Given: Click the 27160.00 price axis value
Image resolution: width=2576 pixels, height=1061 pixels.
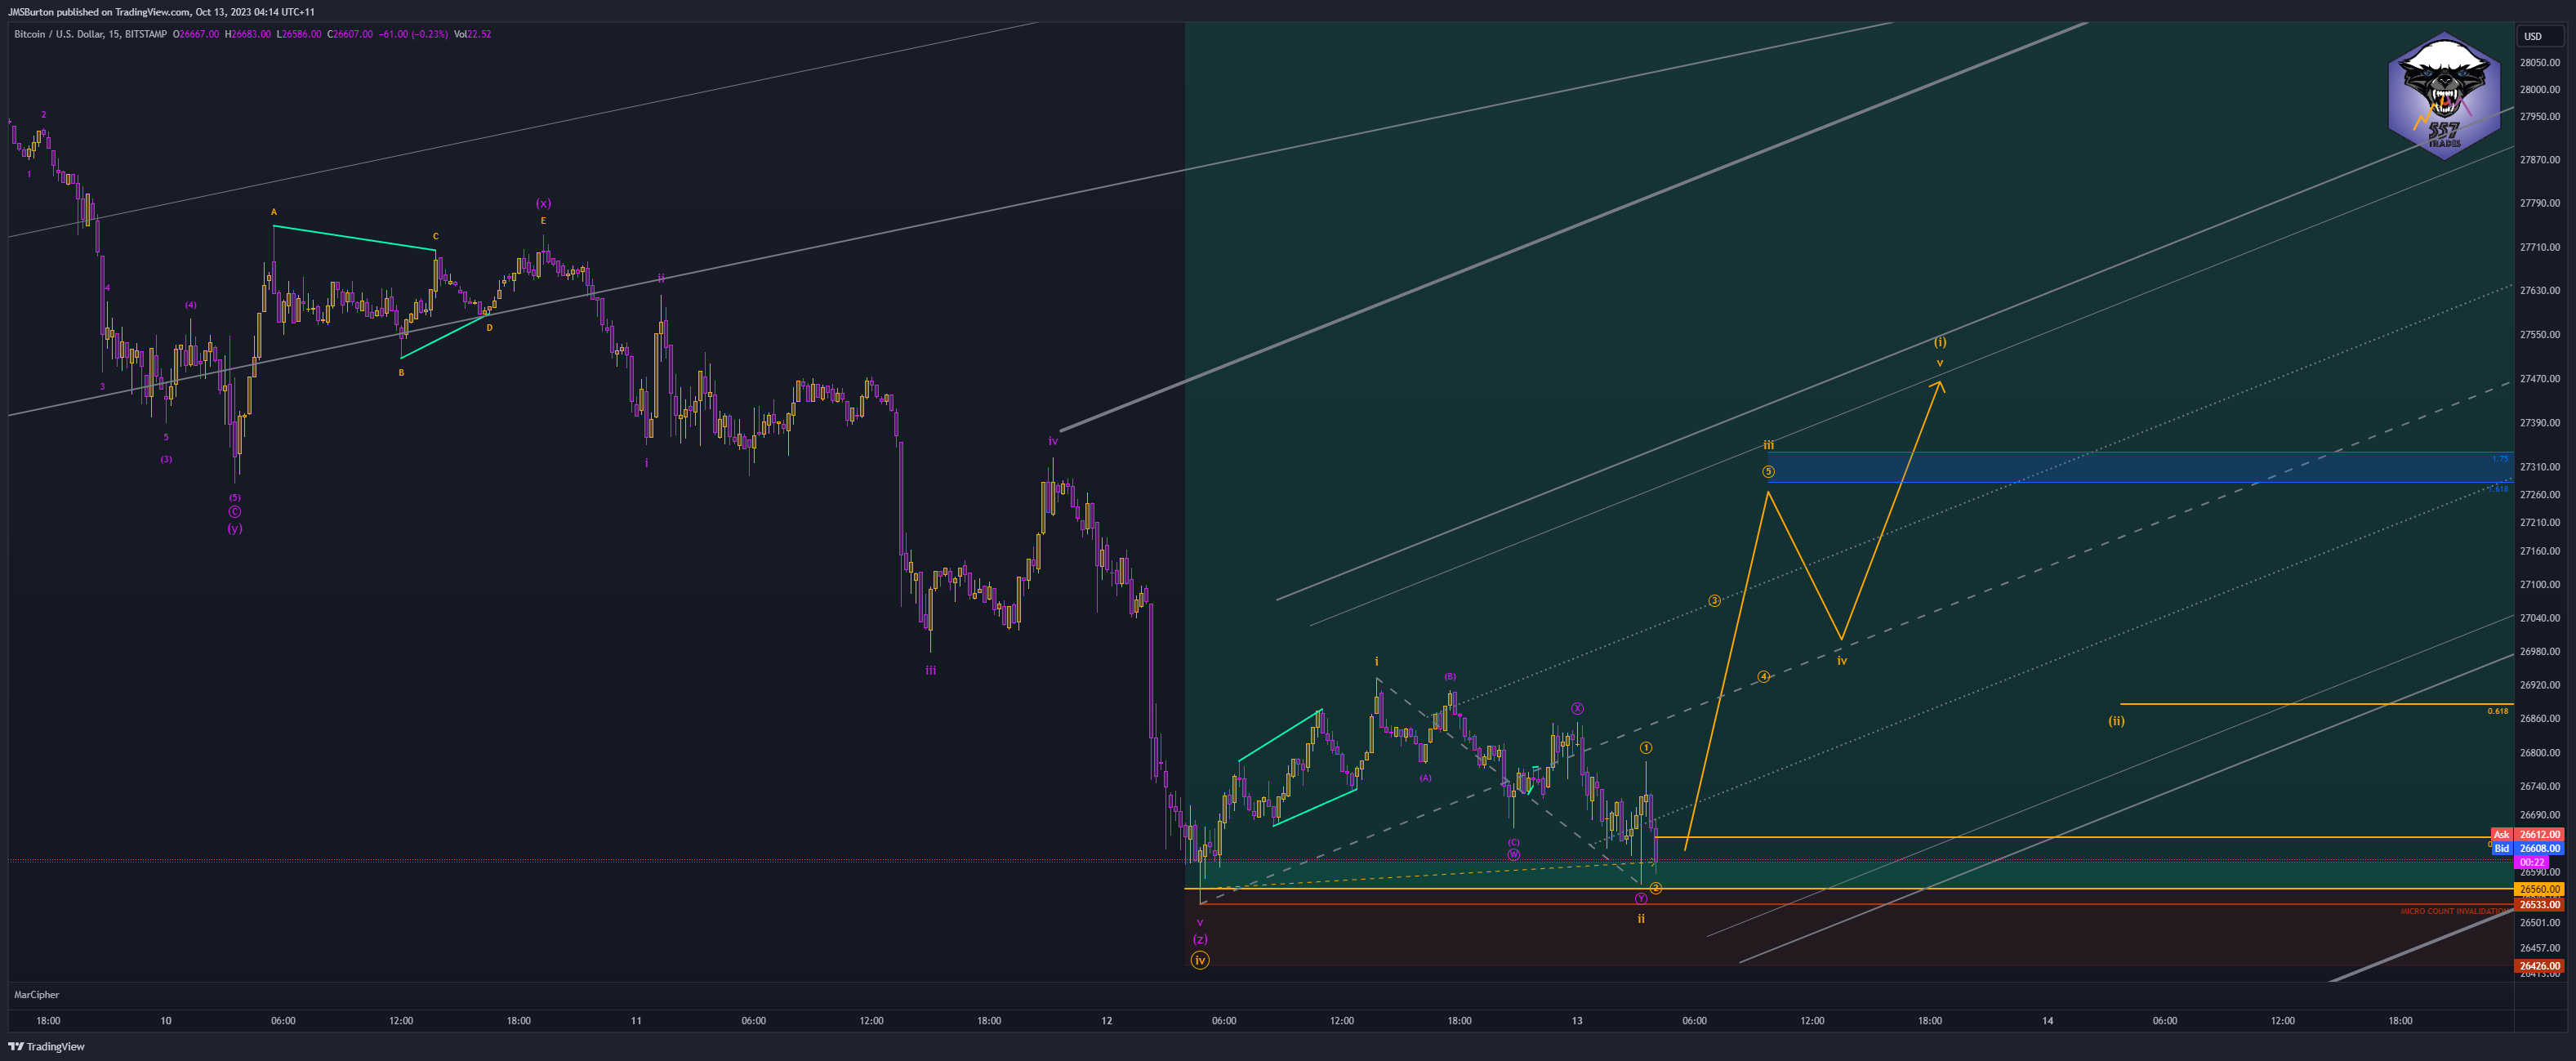Looking at the screenshot, I should point(2540,550).
